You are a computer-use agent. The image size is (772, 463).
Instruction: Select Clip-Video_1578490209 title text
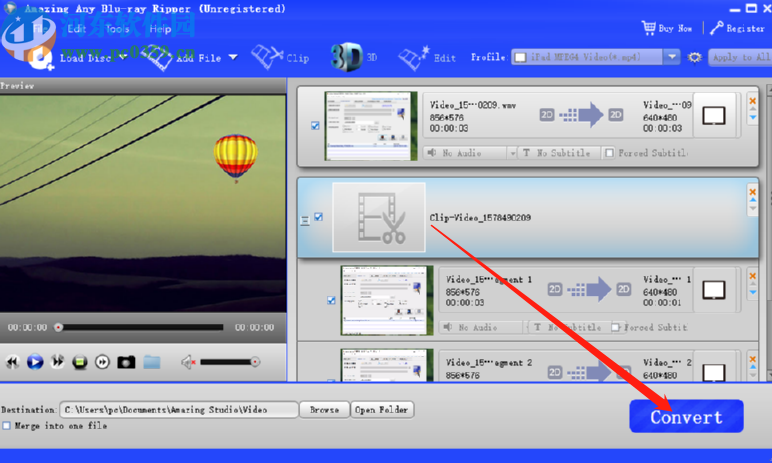pos(480,218)
